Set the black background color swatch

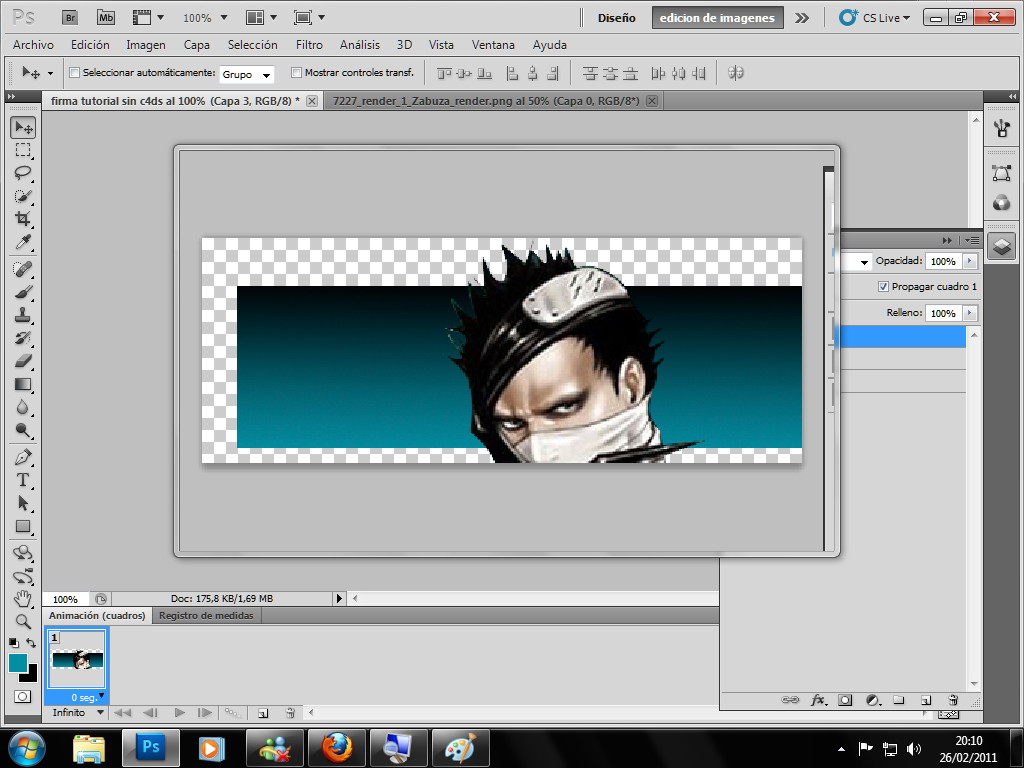pyautogui.click(x=31, y=676)
